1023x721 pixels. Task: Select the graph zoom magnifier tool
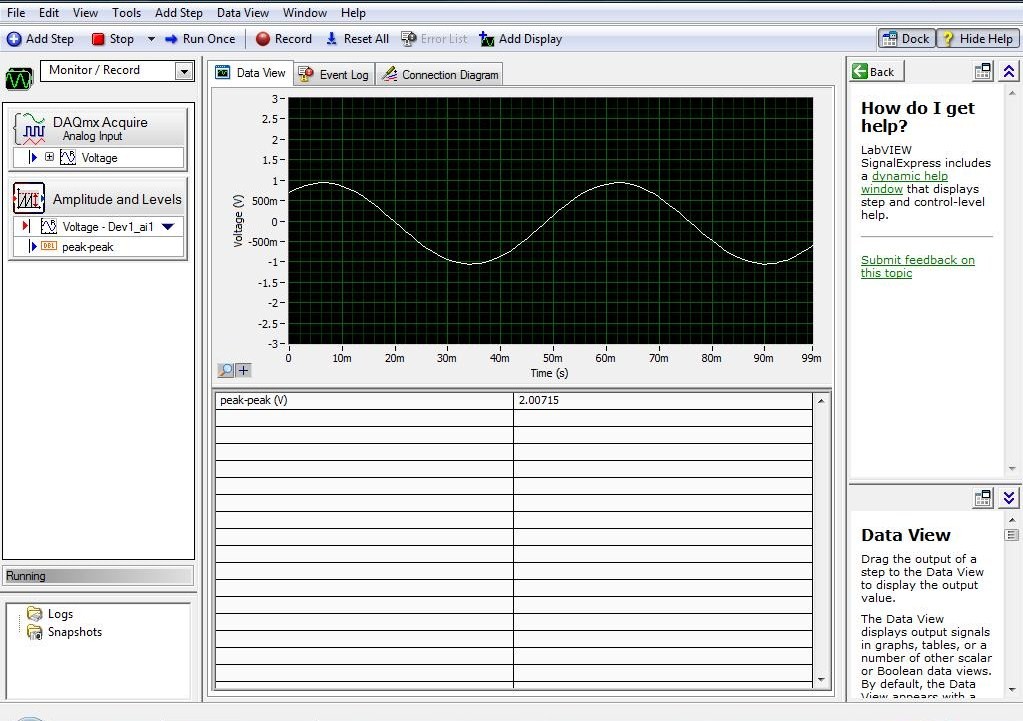click(x=226, y=371)
